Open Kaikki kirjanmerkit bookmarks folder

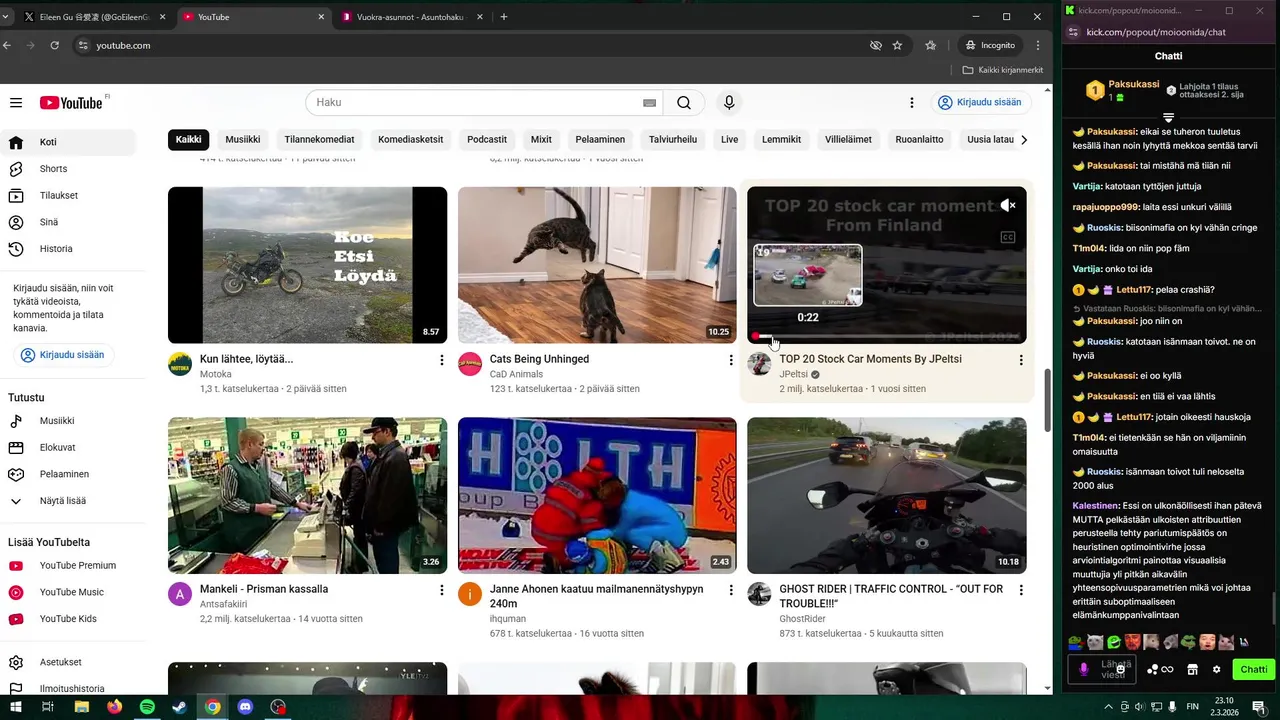click(1003, 70)
